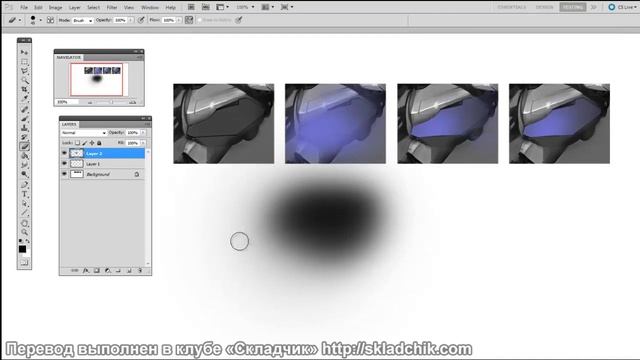Switch to Painting workspace button
The height and width of the screenshot is (360, 640).
573,7
